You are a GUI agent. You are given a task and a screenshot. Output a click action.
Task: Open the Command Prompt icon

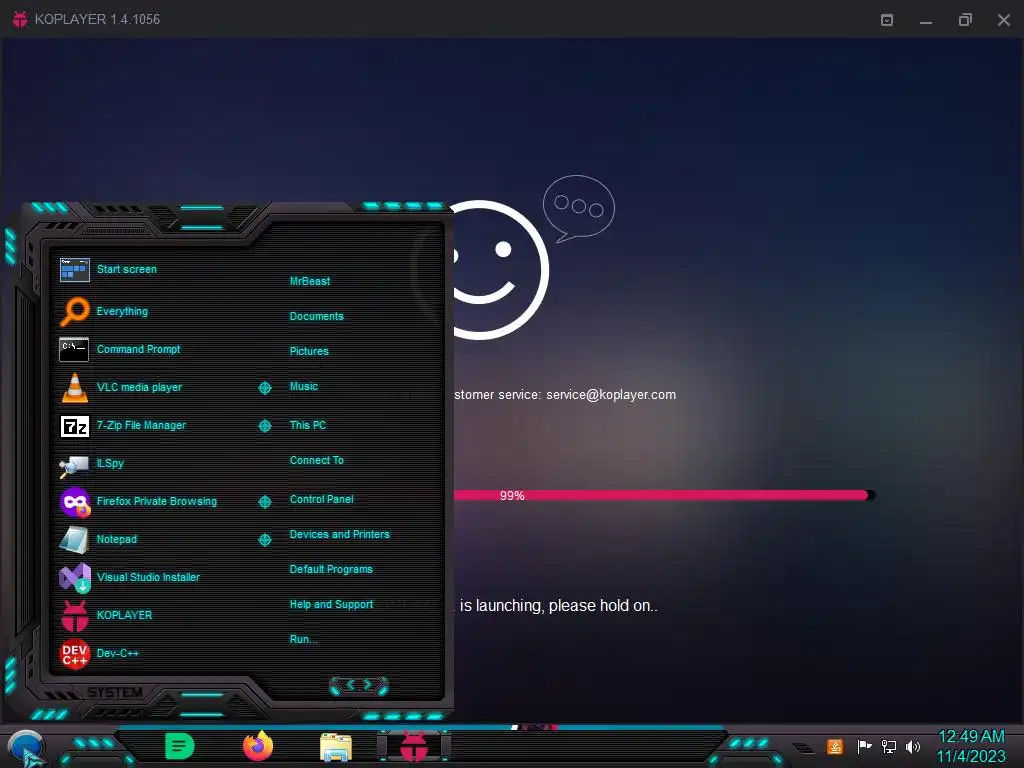point(74,349)
